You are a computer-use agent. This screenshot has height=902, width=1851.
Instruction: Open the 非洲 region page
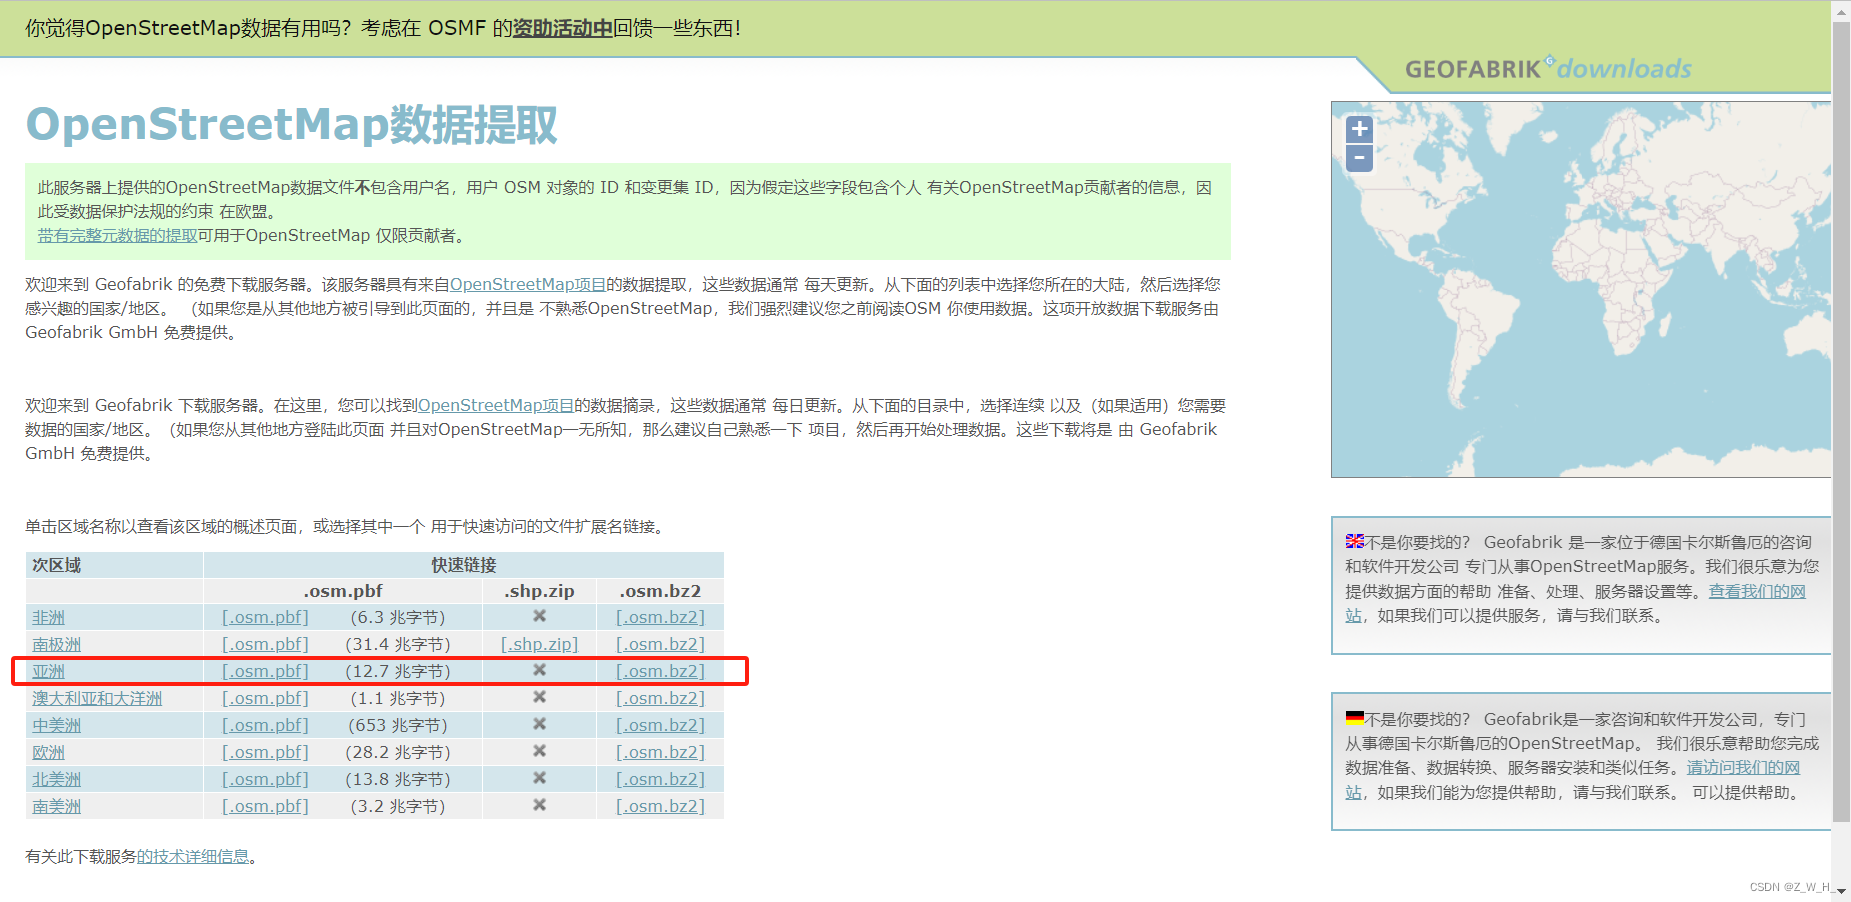click(x=48, y=618)
